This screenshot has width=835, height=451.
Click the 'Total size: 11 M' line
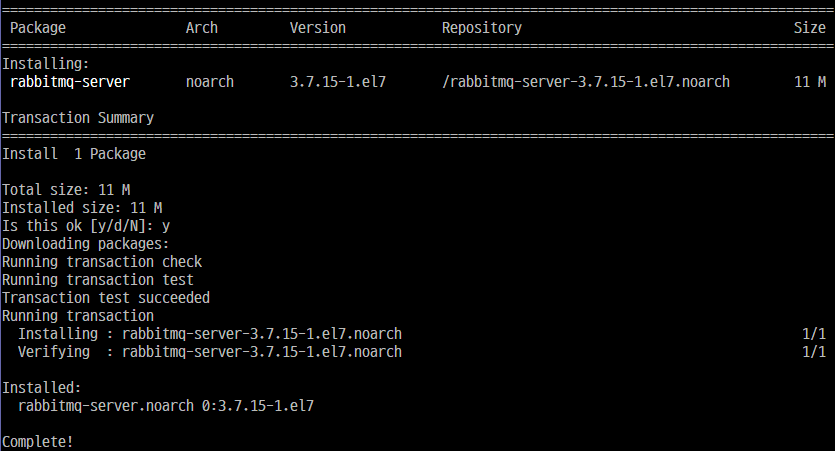click(x=66, y=190)
